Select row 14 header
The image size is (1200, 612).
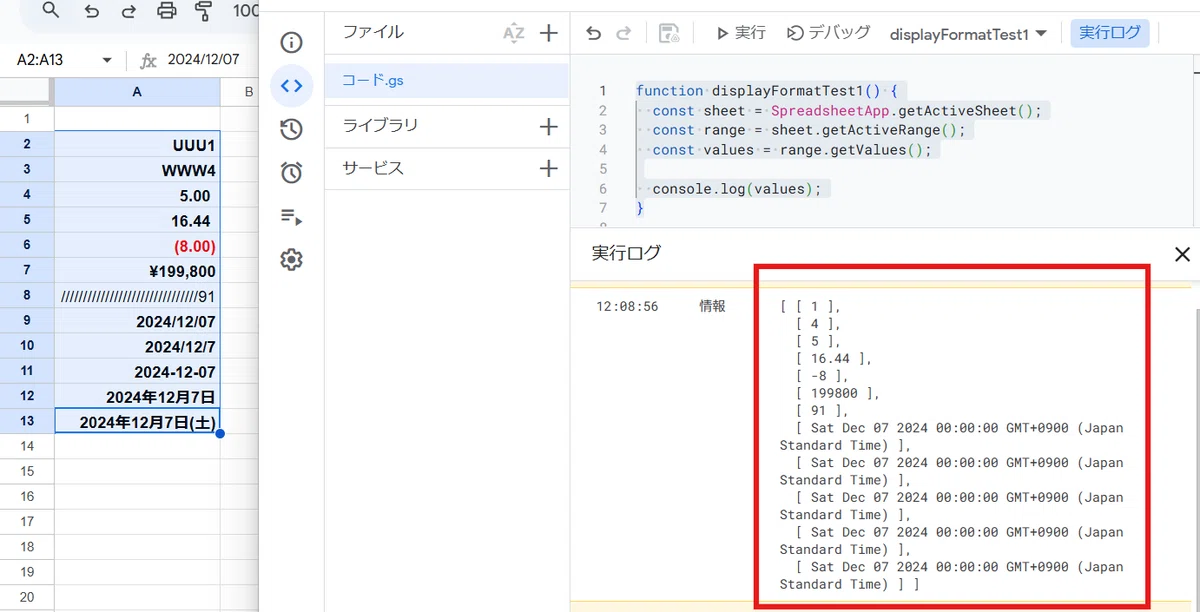27,446
